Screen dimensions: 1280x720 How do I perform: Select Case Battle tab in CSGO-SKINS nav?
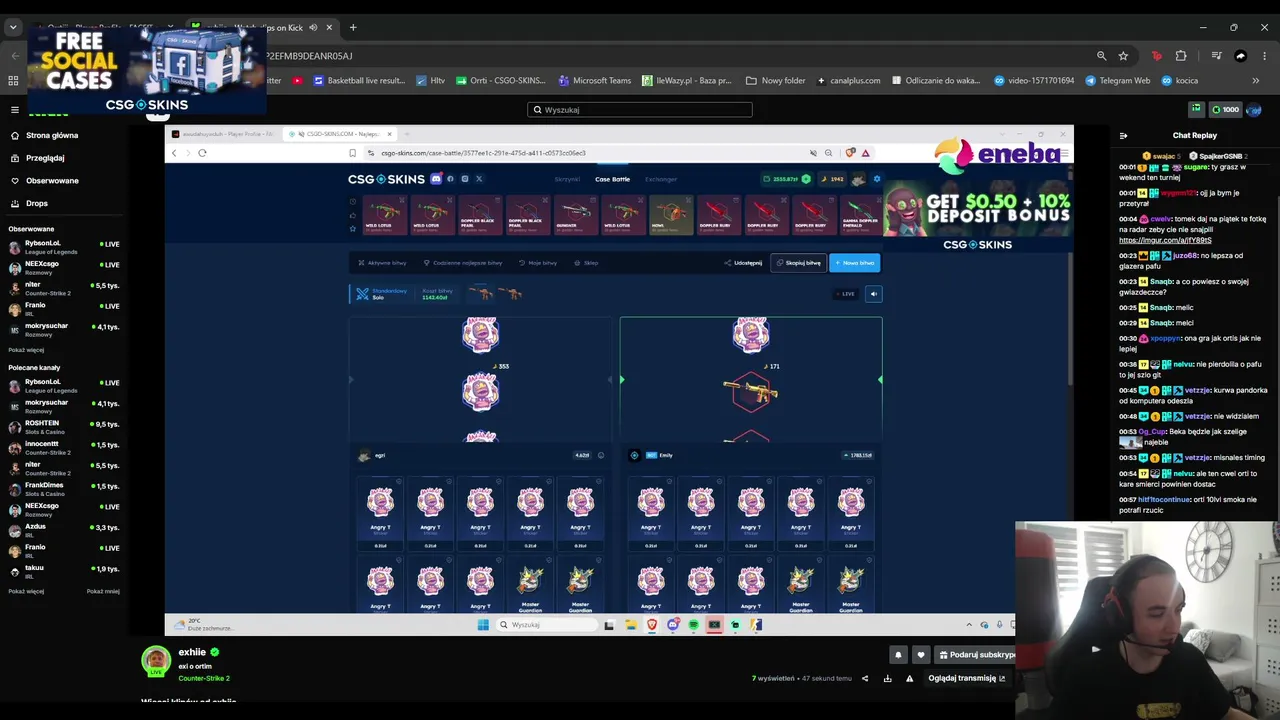click(x=612, y=179)
